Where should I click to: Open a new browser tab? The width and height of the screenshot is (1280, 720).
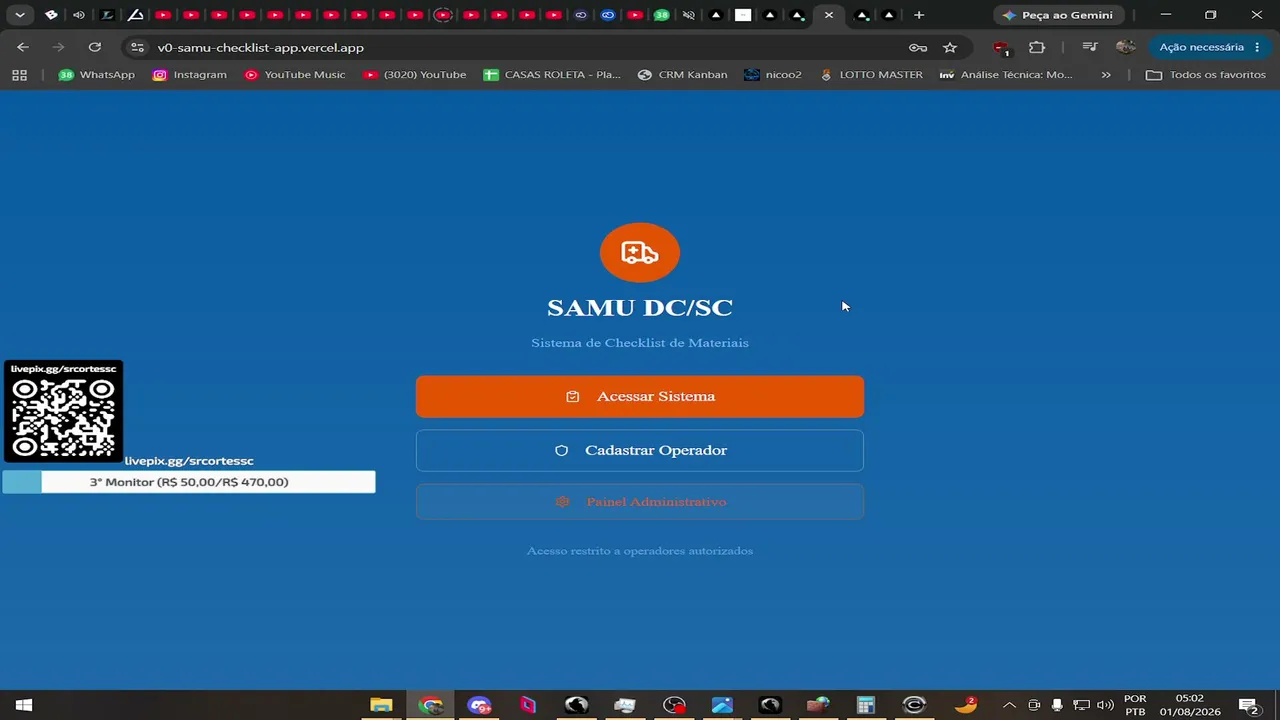919,15
